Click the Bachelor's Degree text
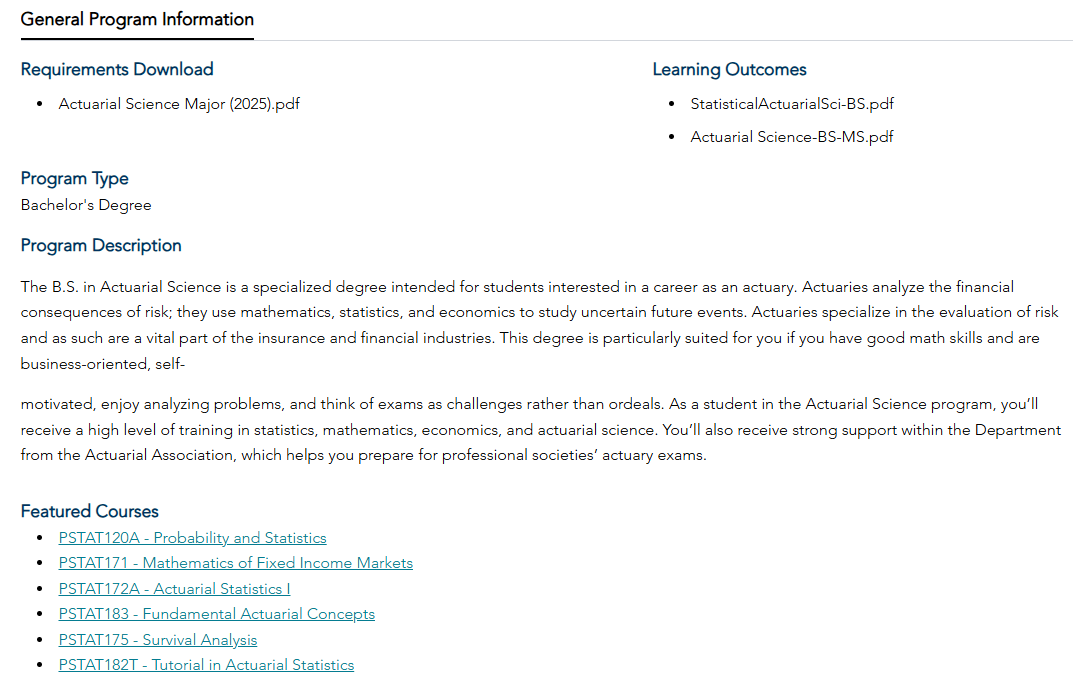 (86, 205)
